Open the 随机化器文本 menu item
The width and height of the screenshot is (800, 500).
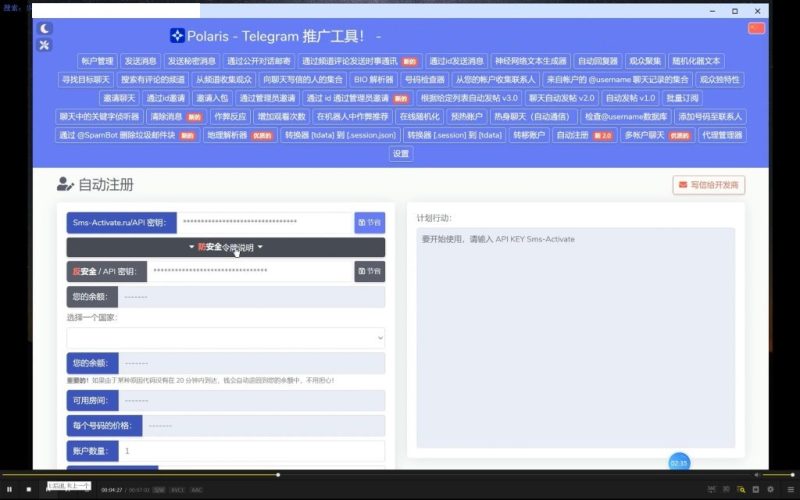click(696, 61)
